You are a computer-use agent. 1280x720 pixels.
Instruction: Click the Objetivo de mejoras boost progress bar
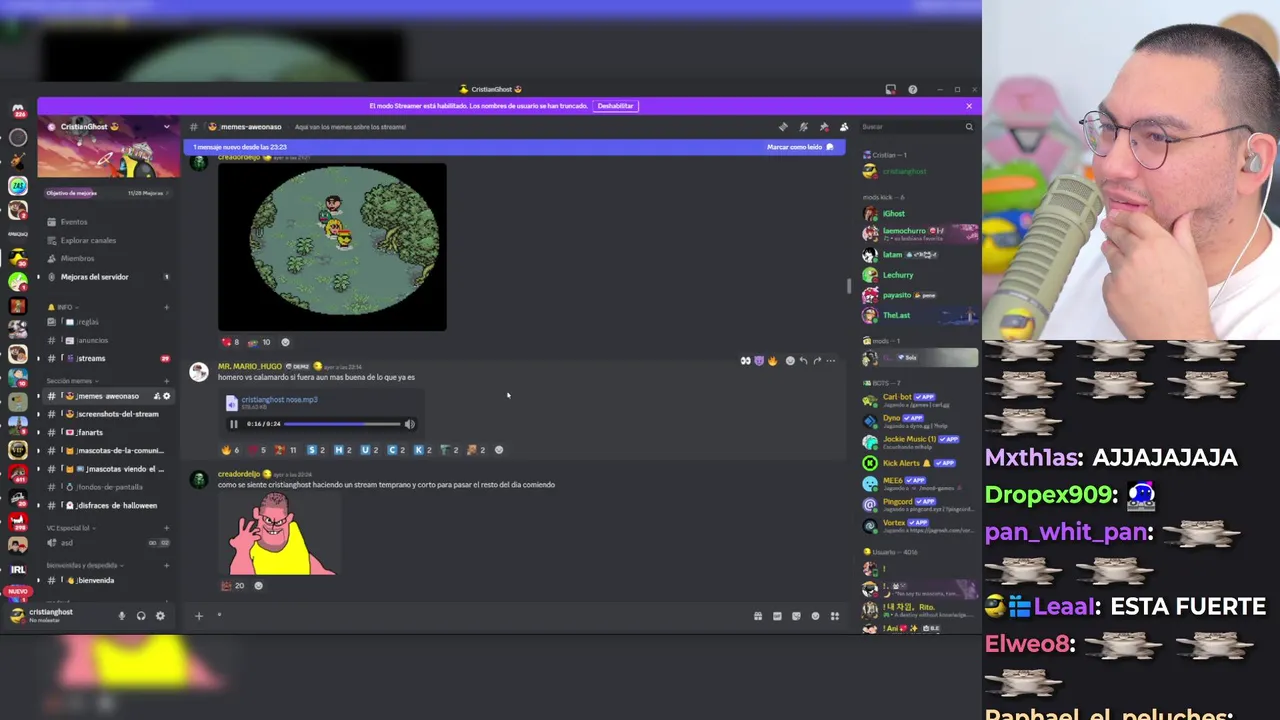(108, 193)
